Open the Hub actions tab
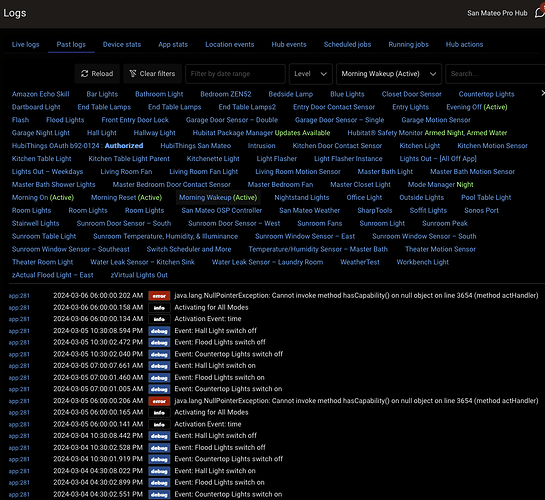 pos(464,44)
